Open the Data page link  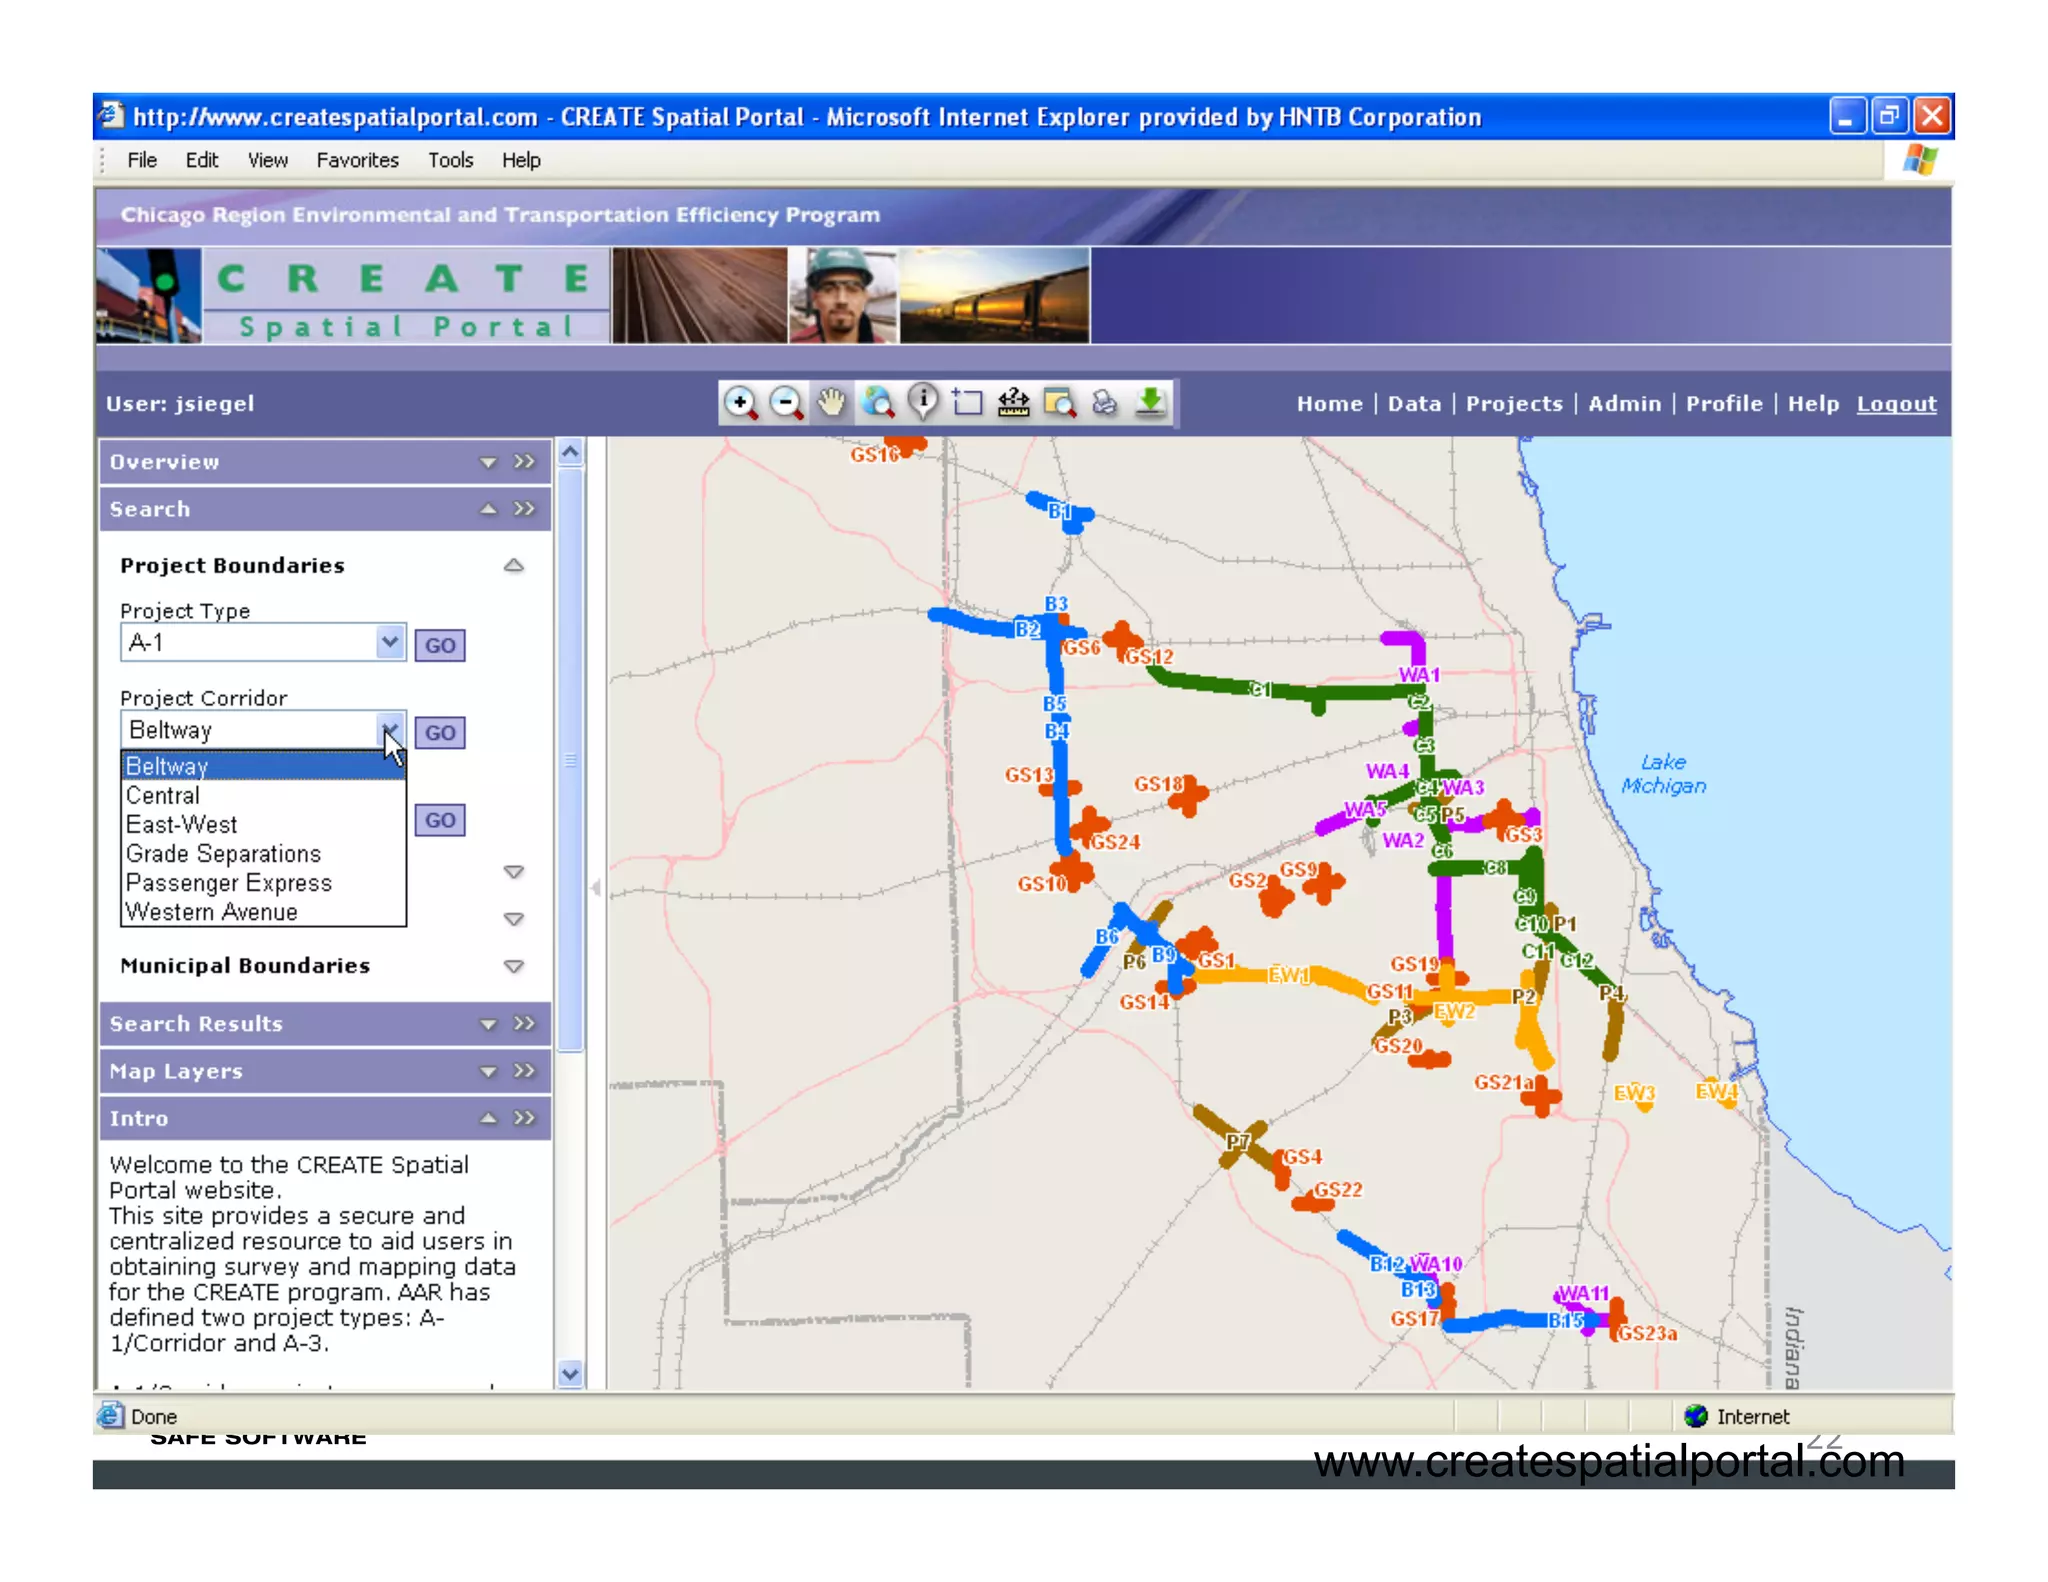click(1414, 404)
